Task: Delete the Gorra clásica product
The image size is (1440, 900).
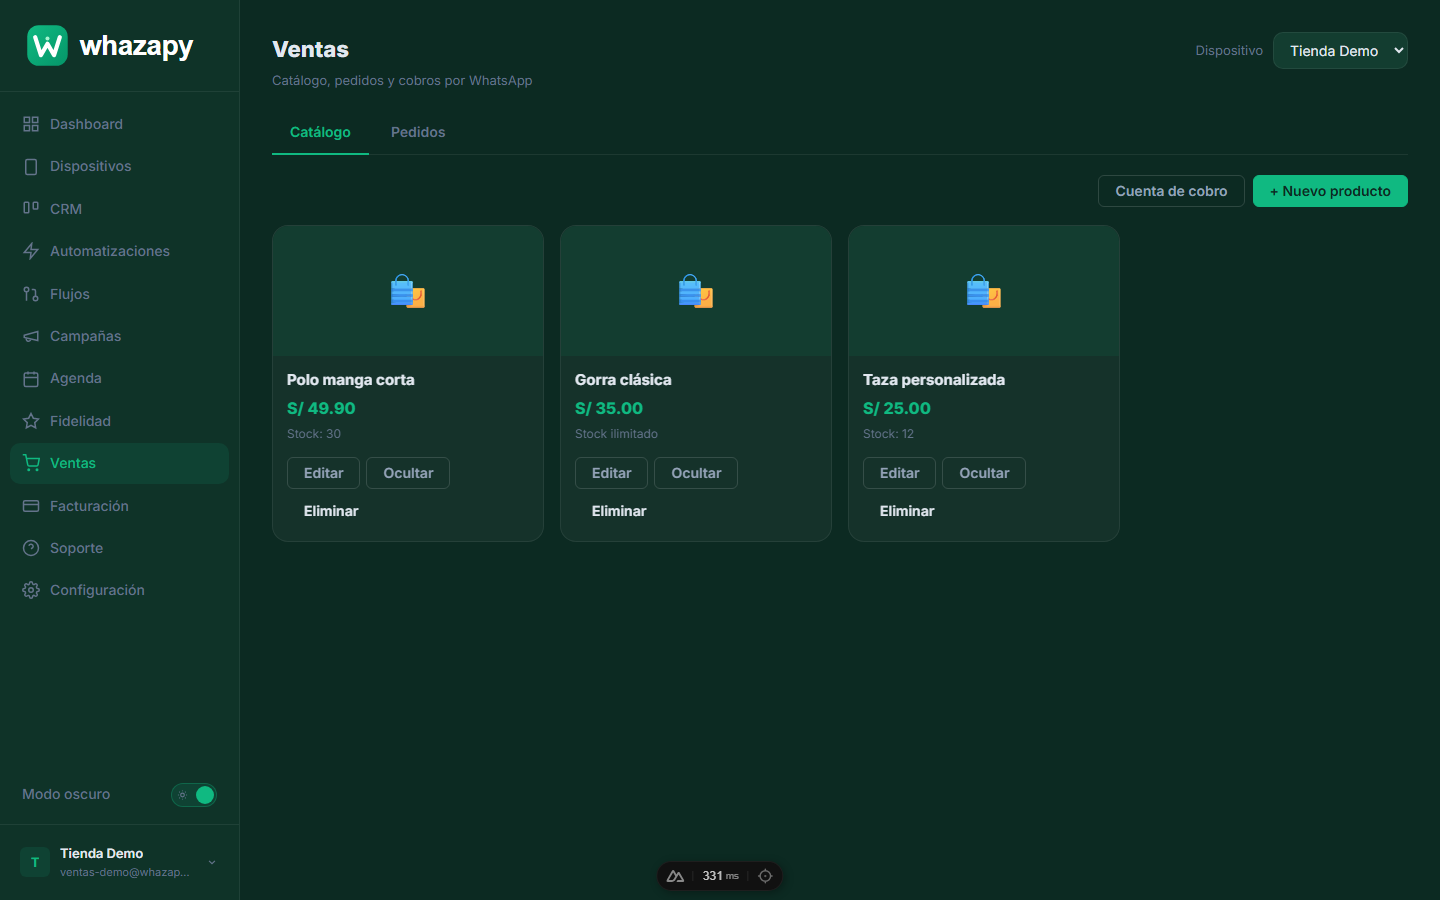Action: click(x=619, y=511)
